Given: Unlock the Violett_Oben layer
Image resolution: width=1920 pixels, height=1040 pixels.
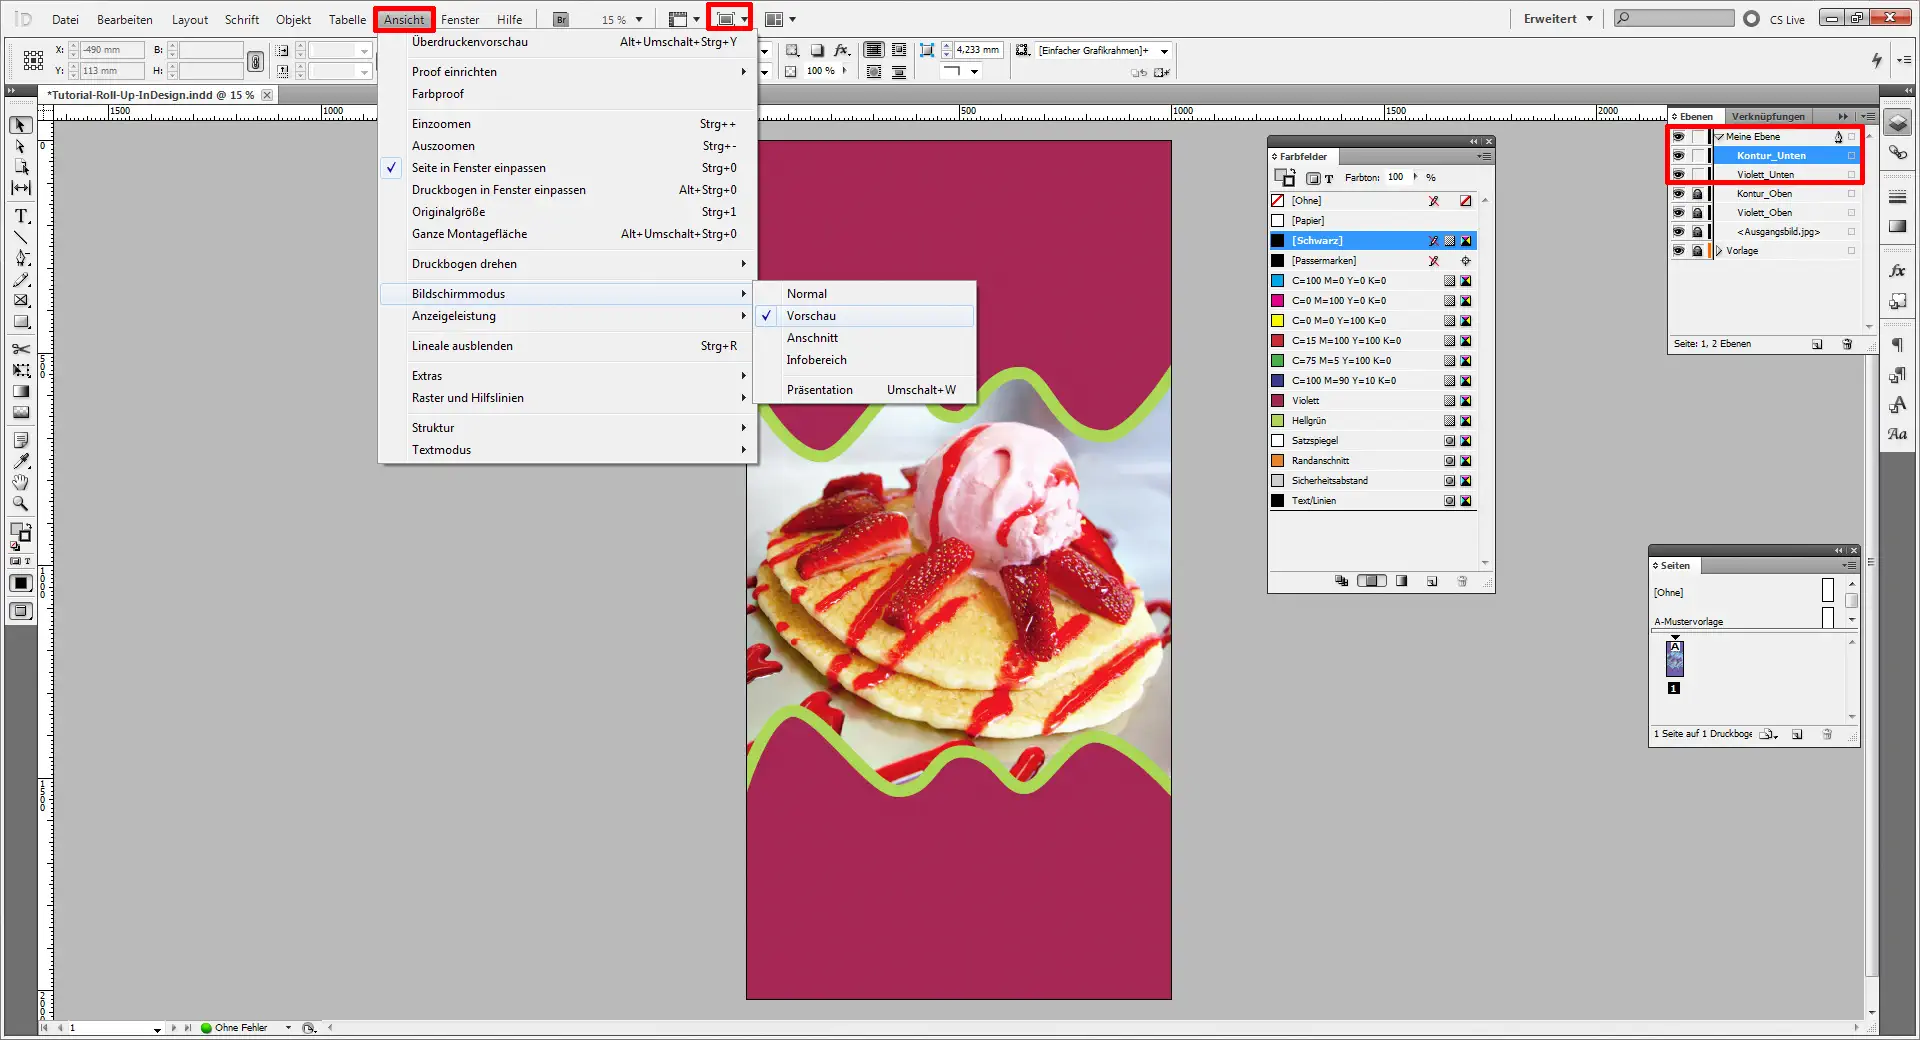Looking at the screenshot, I should click(1697, 212).
